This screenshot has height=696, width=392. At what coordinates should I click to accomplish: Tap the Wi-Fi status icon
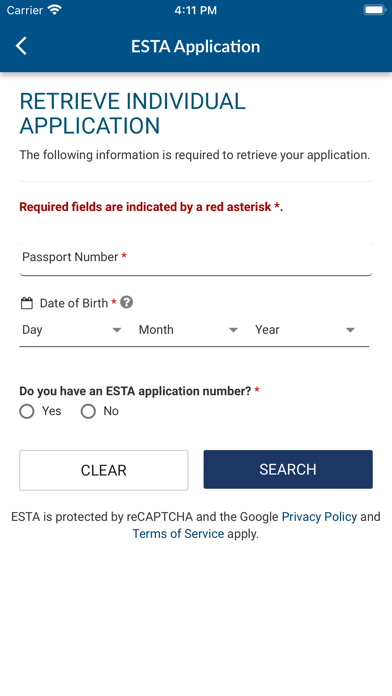[x=54, y=10]
